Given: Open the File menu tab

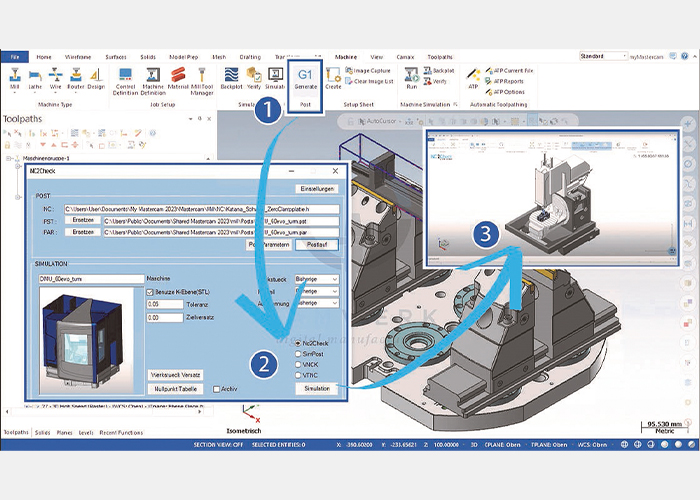Looking at the screenshot, I should (15, 57).
